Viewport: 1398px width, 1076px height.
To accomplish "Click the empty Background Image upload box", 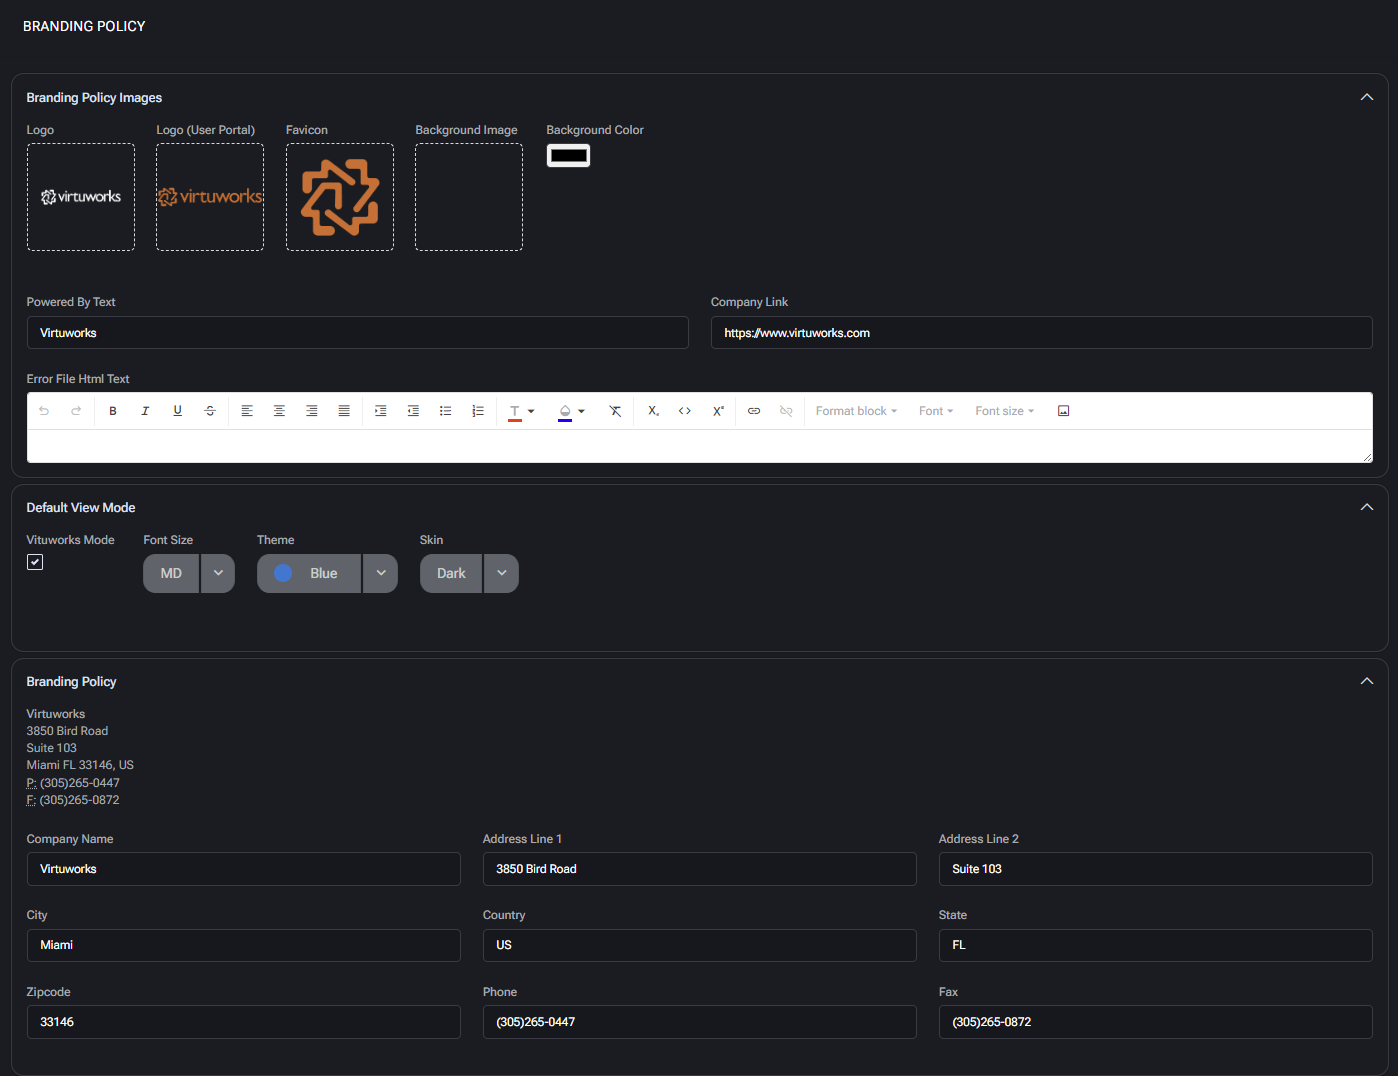I will click(469, 197).
